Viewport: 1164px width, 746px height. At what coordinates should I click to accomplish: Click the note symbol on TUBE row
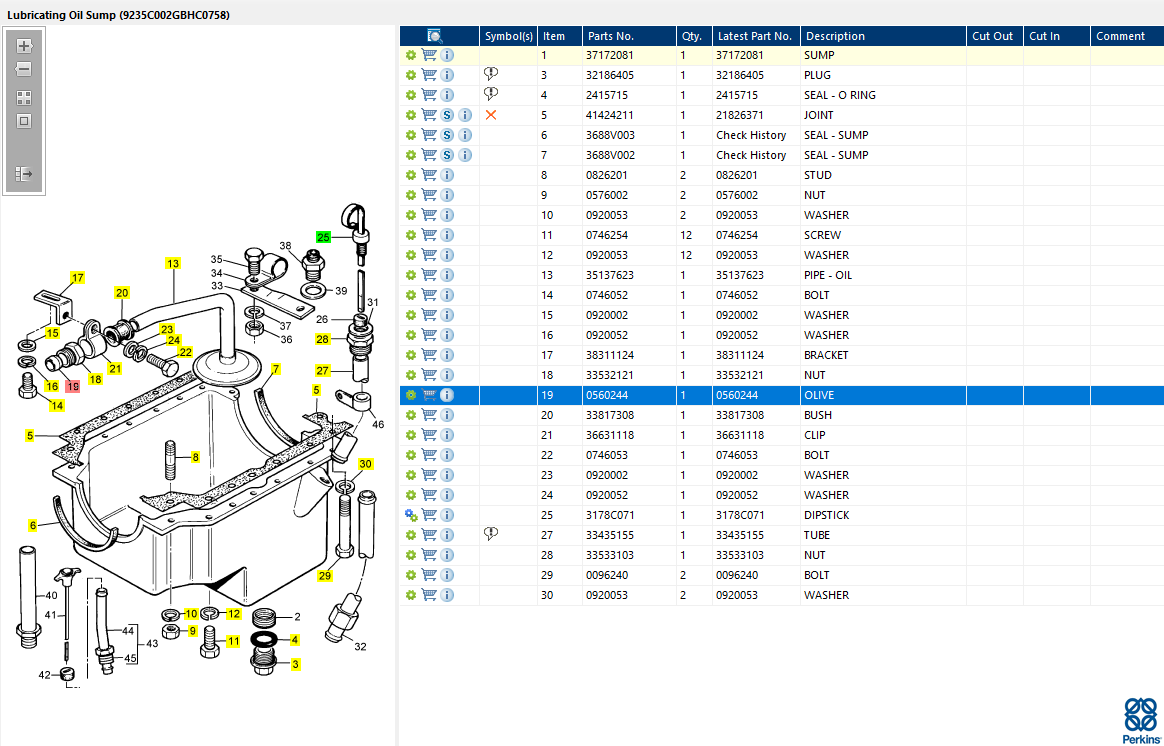coord(491,534)
